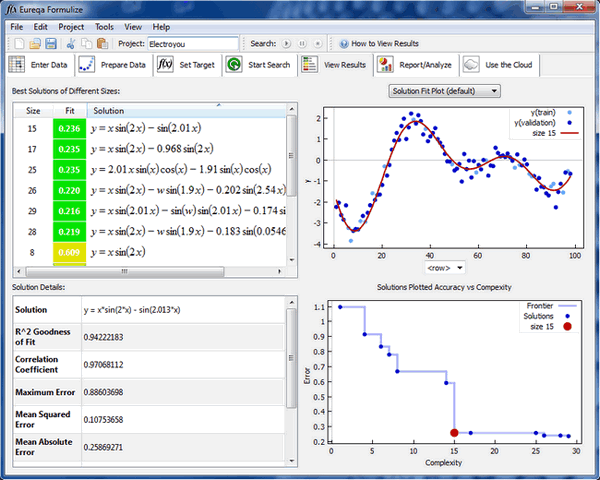Expand the Solution Fit Plot dropdown
The image size is (600, 480).
coord(444,91)
